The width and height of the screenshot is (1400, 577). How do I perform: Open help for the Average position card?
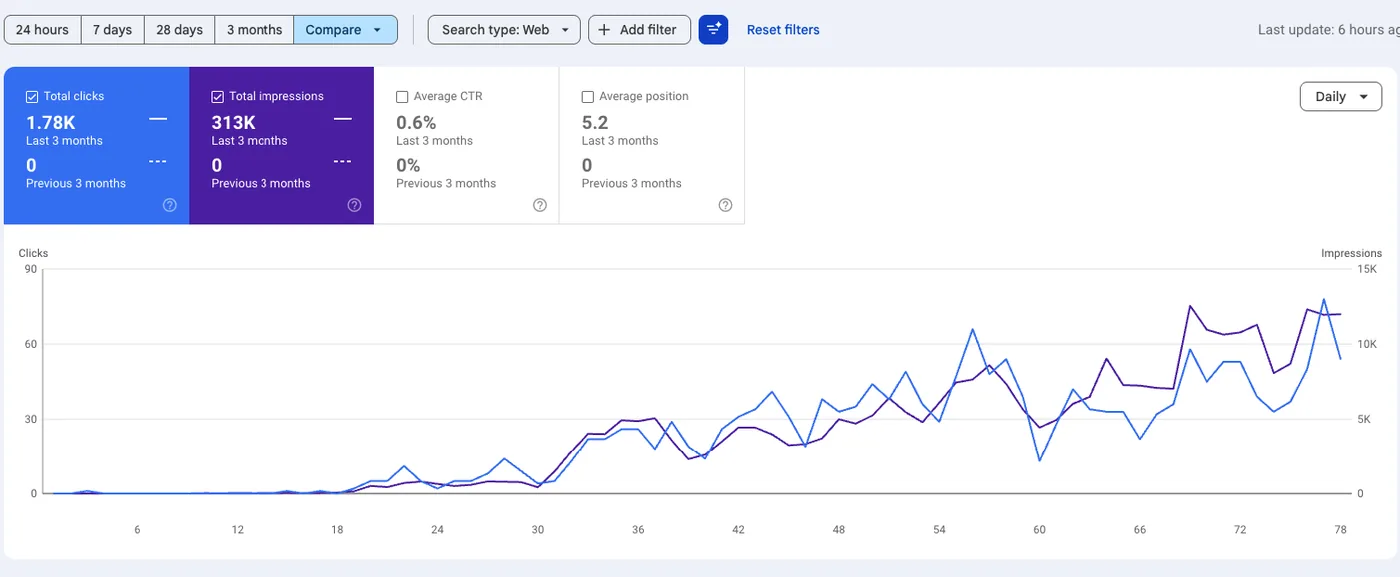pyautogui.click(x=724, y=205)
